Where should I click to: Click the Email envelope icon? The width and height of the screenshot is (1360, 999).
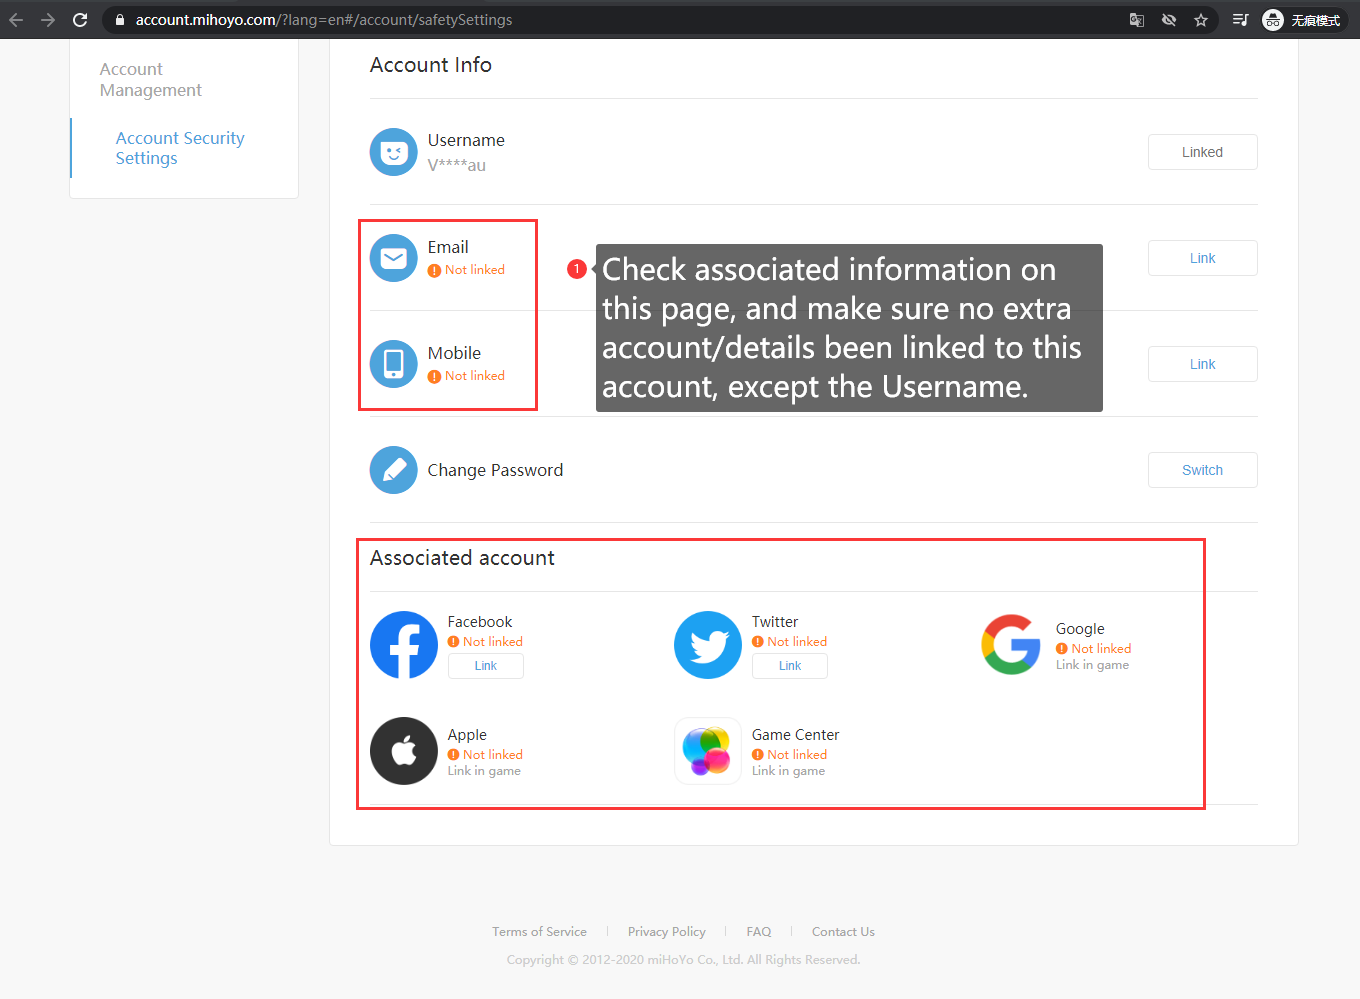pyautogui.click(x=394, y=258)
